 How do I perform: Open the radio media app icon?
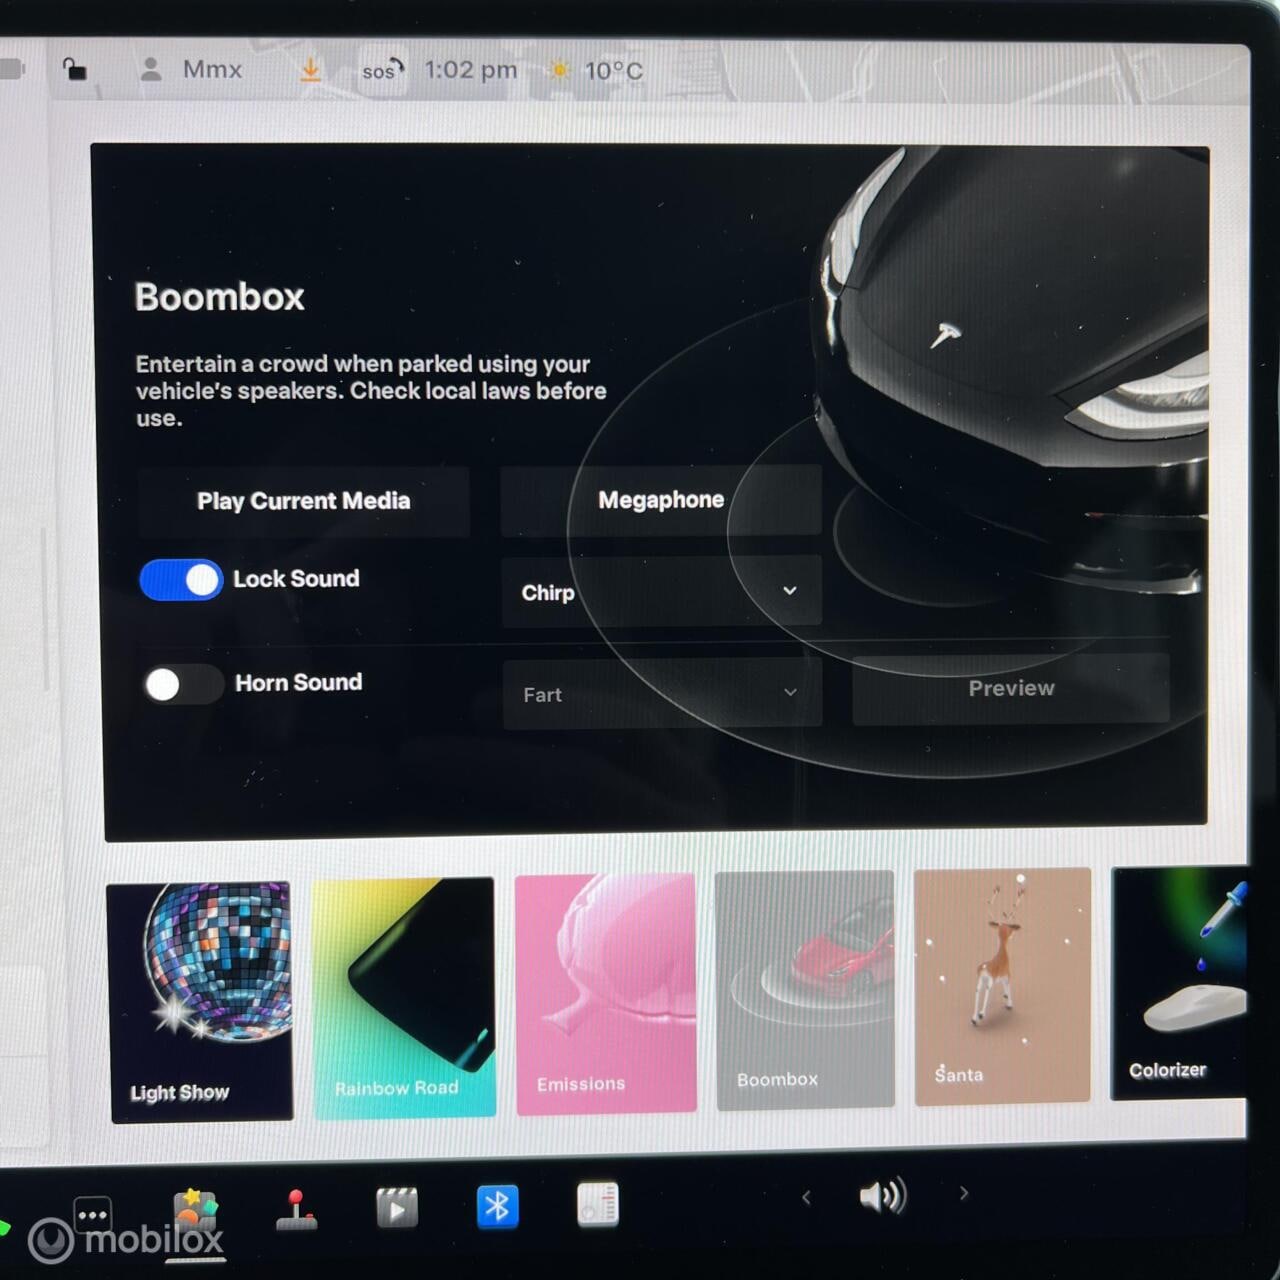click(598, 1204)
